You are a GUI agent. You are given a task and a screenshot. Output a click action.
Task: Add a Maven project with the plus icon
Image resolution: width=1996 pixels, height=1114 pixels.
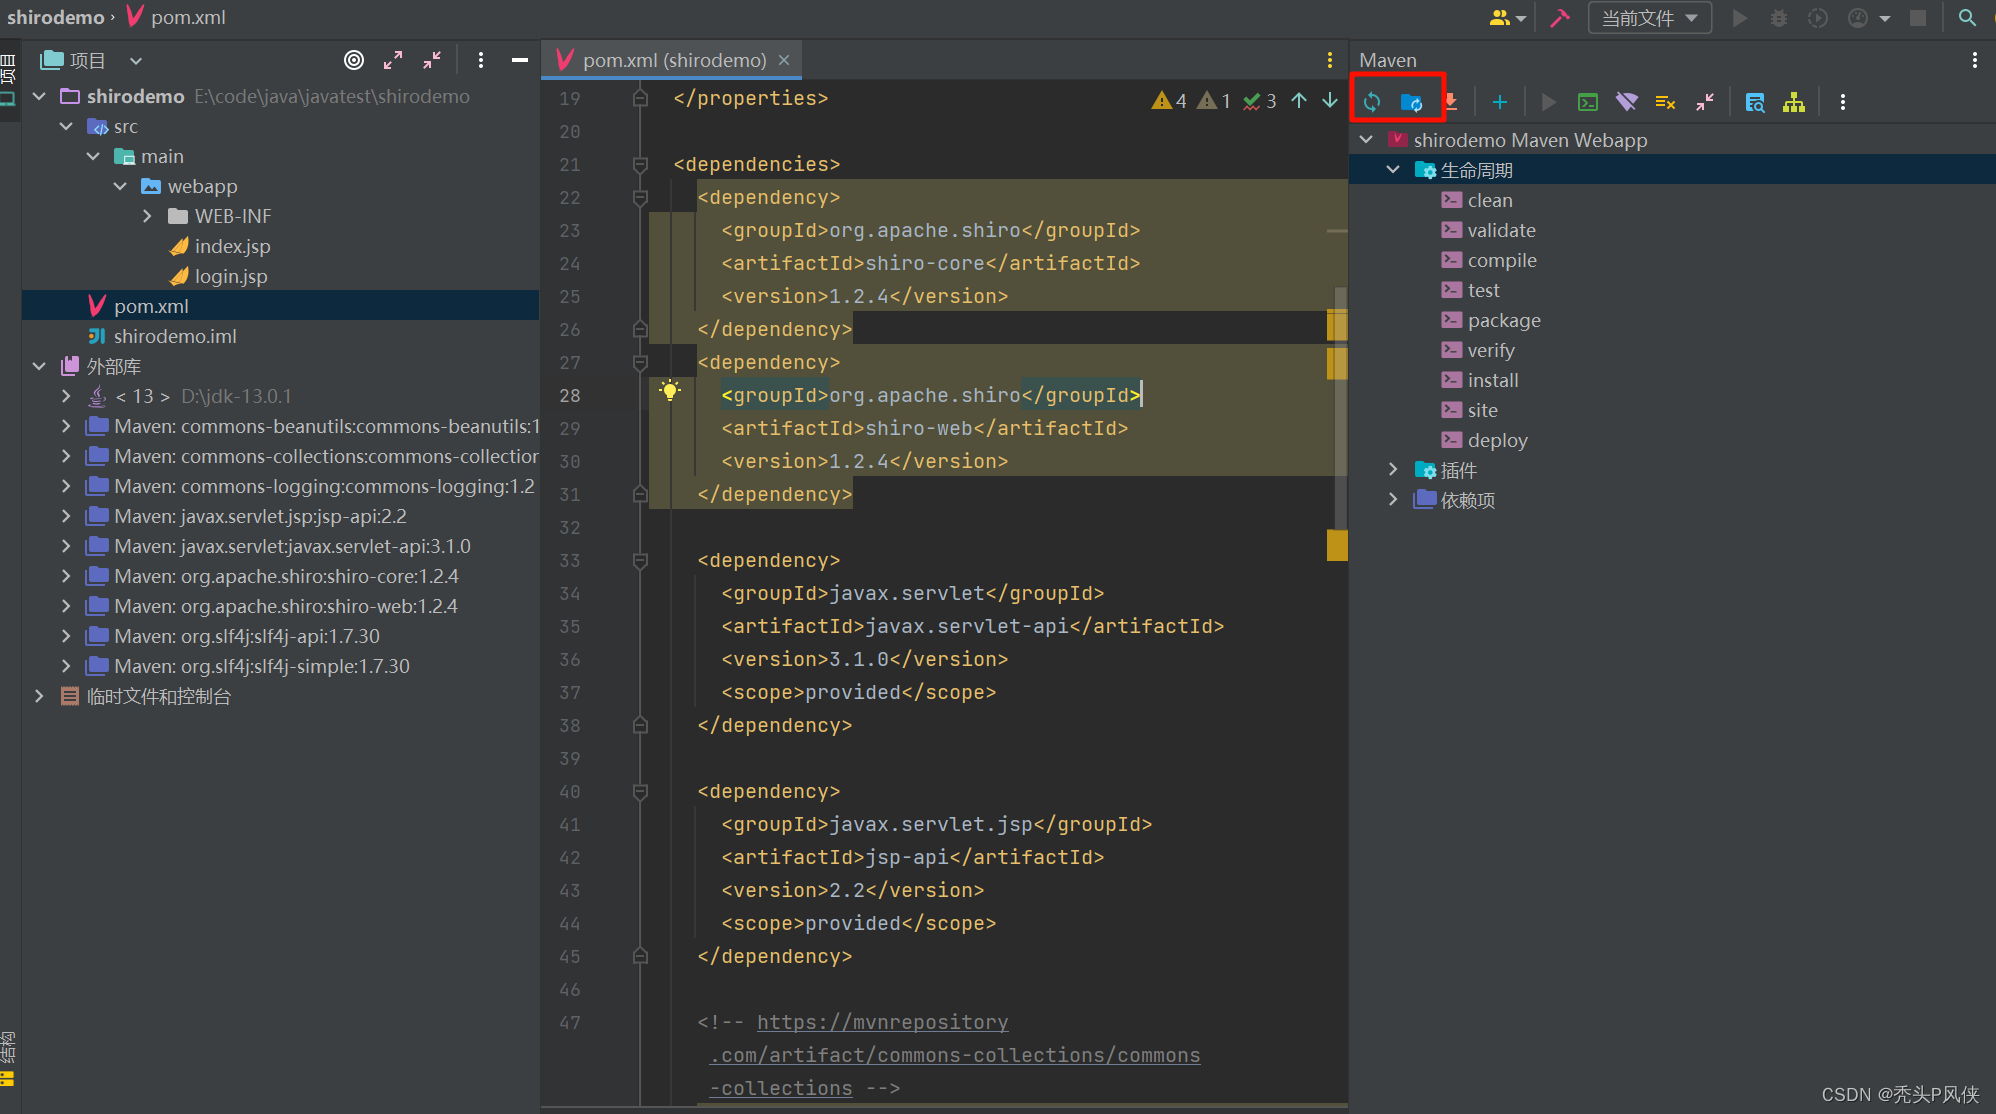tap(1499, 102)
